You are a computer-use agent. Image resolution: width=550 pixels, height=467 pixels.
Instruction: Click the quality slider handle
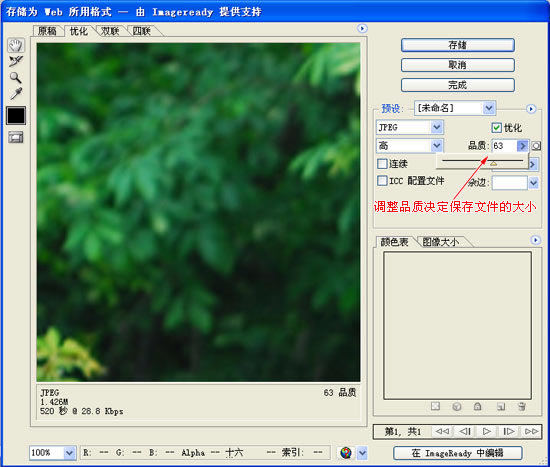494,164
